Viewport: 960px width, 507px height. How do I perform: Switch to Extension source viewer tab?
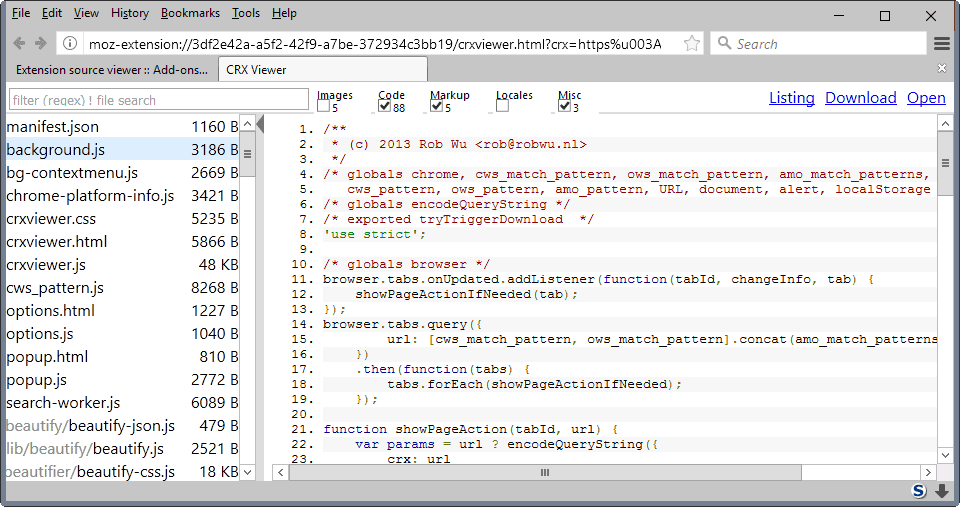tap(112, 70)
